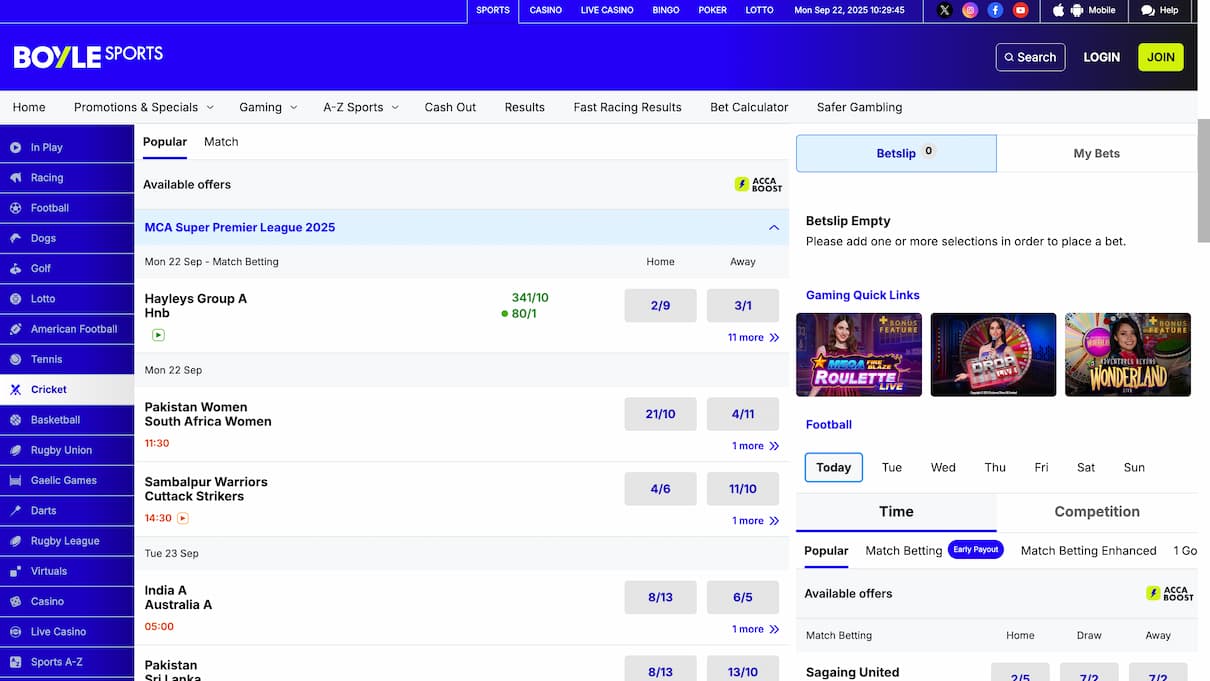Open POKER in the top bar
Image resolution: width=1210 pixels, height=681 pixels.
(713, 10)
